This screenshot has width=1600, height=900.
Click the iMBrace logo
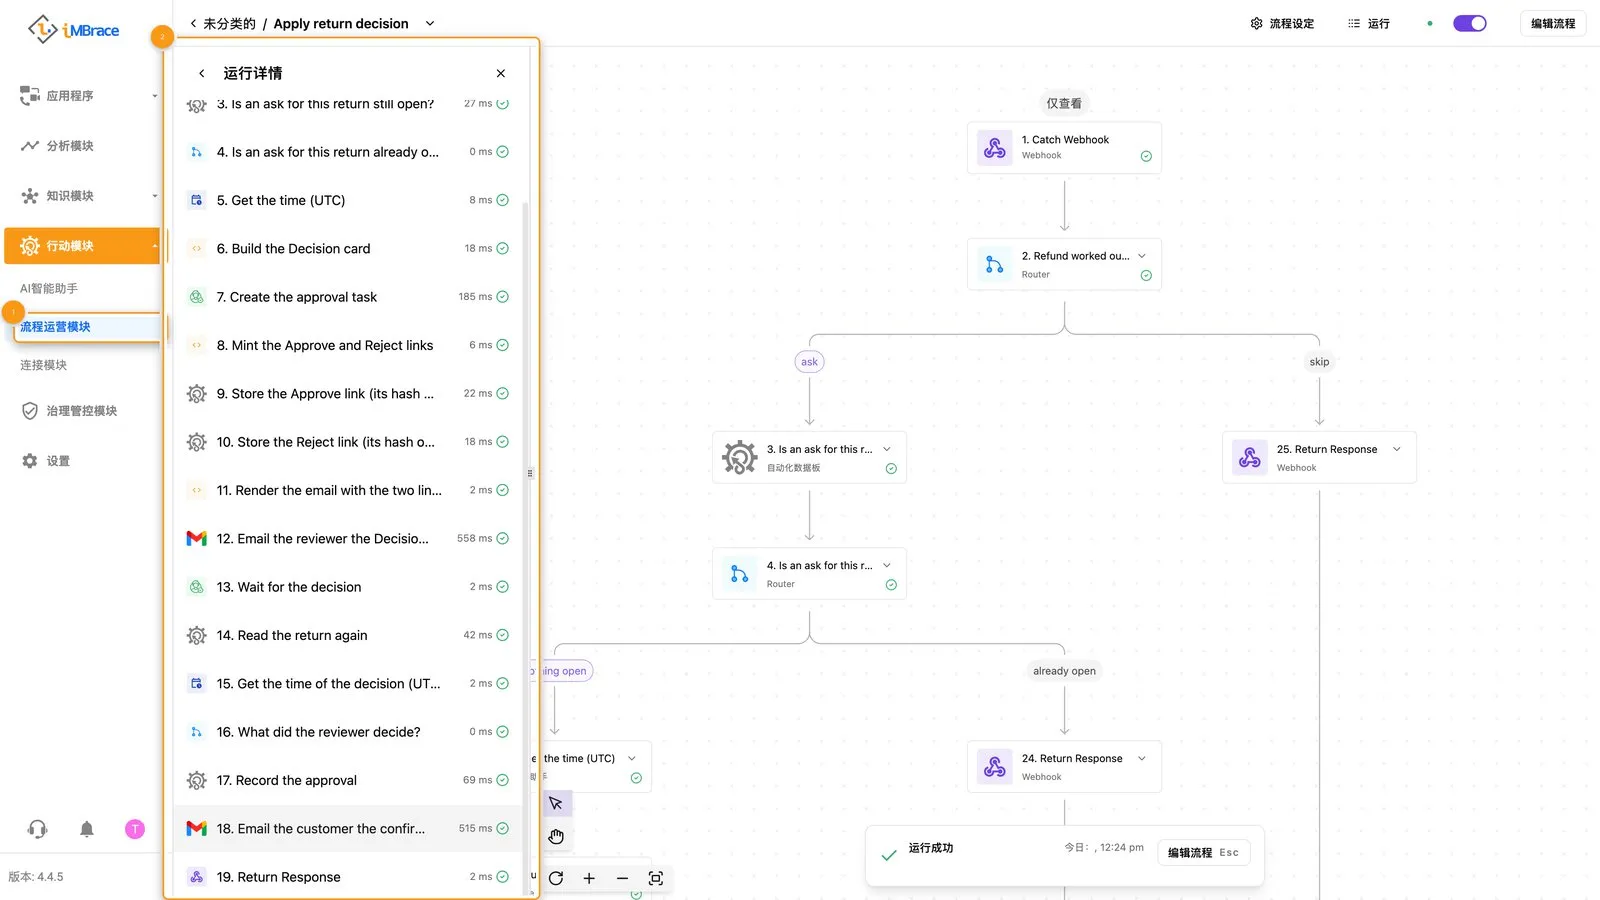tap(73, 29)
